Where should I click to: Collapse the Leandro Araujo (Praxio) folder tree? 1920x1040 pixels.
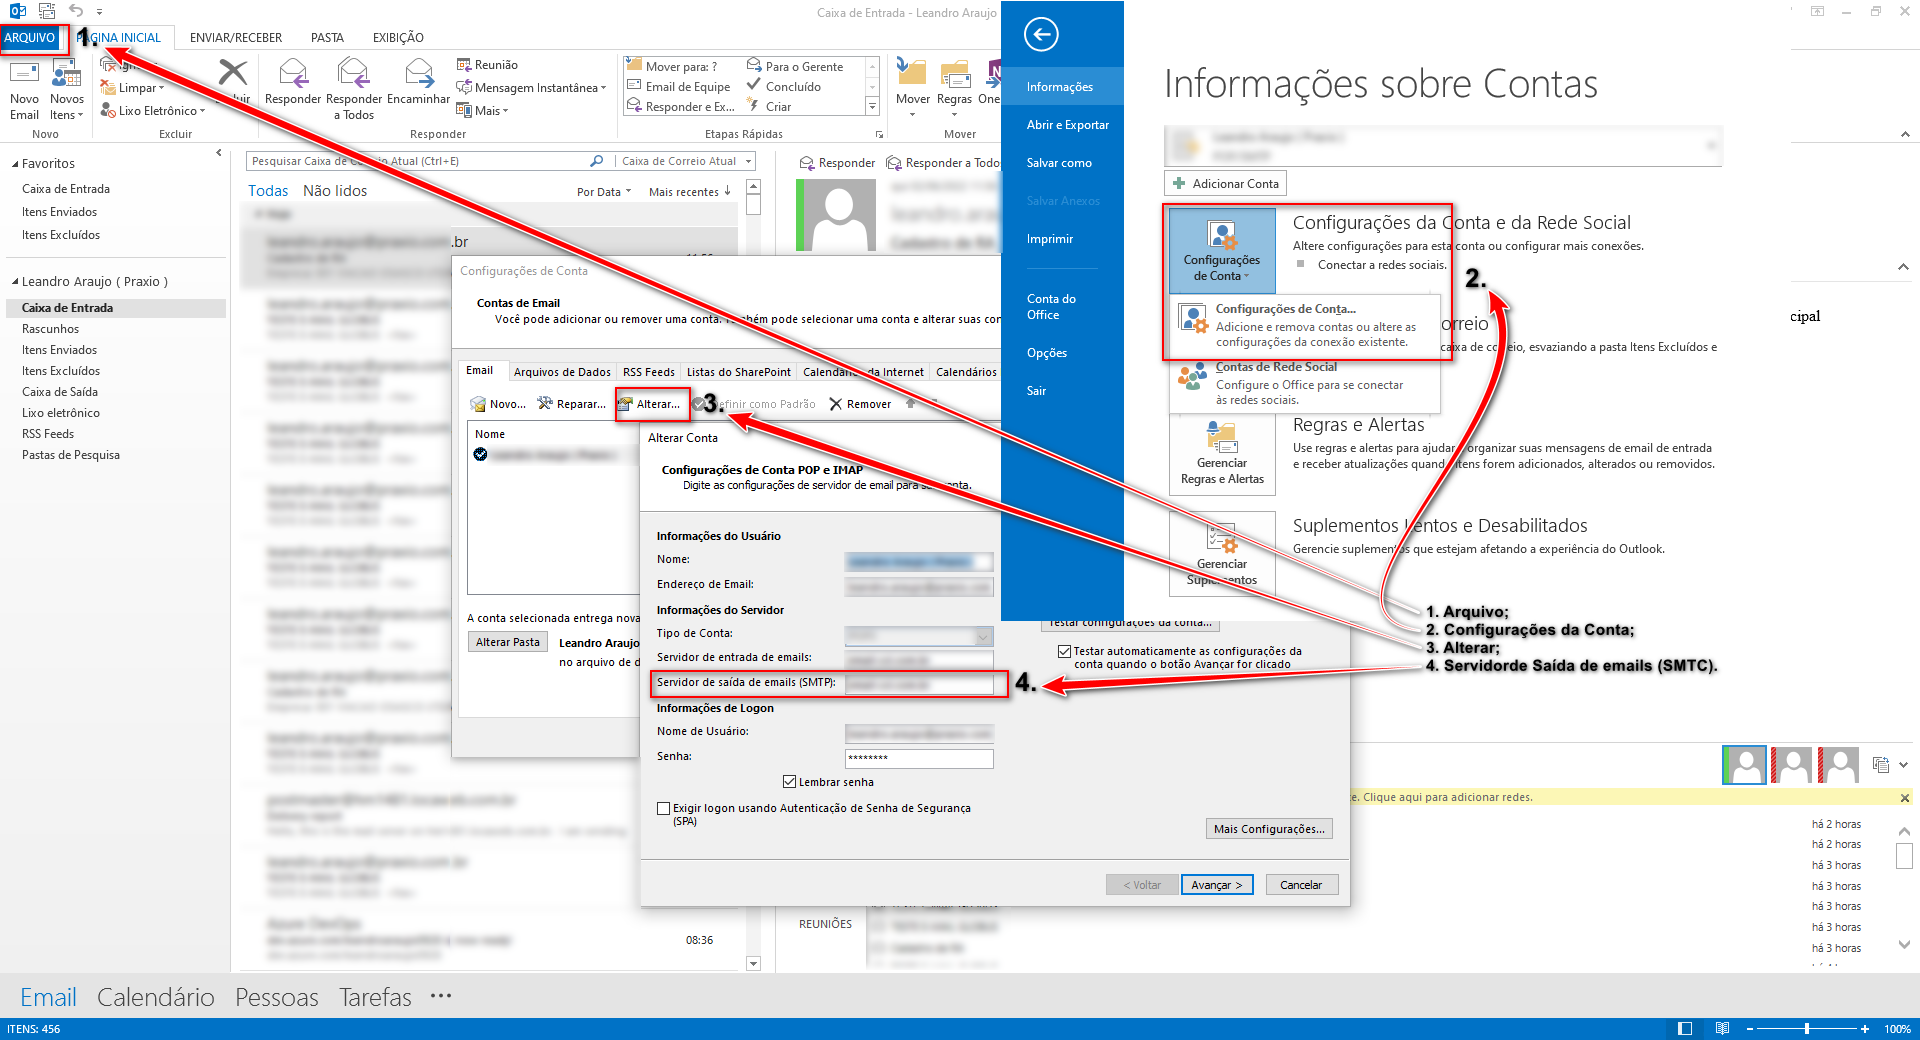(15, 282)
